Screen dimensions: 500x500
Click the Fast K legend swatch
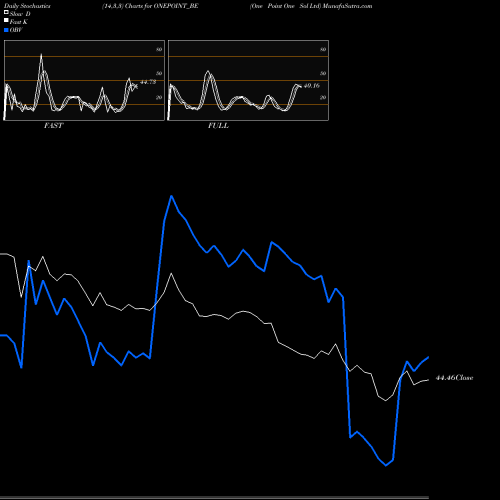click(6, 21)
